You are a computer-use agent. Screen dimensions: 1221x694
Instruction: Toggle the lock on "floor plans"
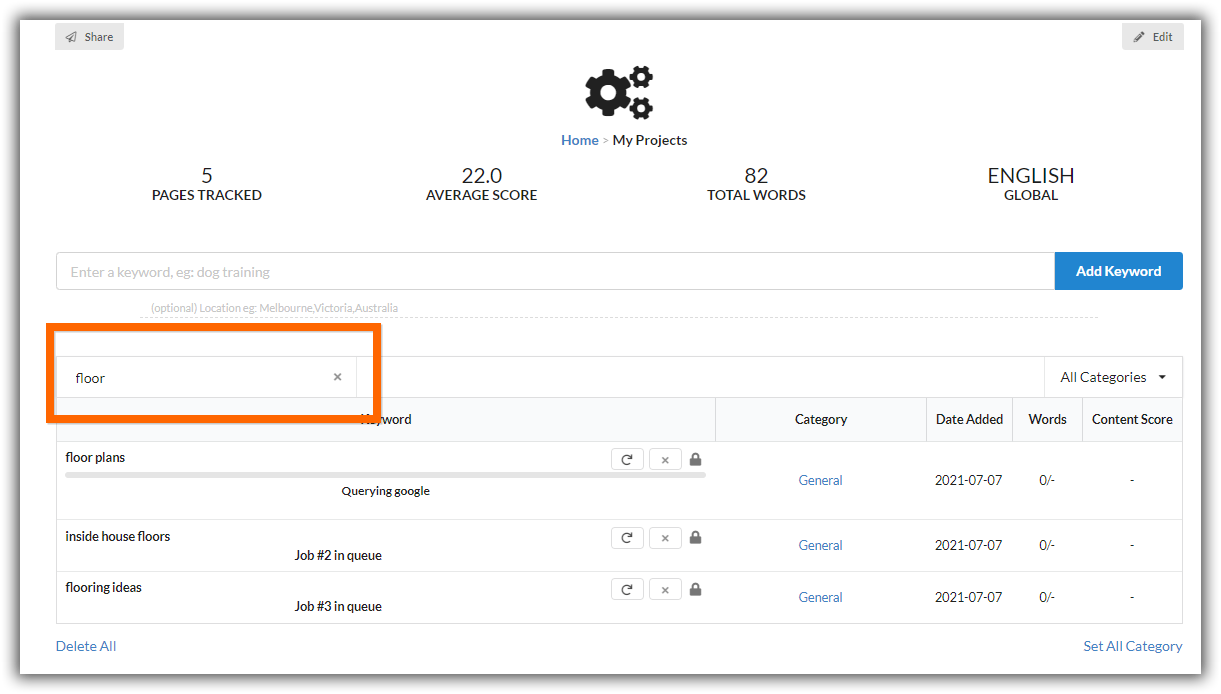[695, 458]
